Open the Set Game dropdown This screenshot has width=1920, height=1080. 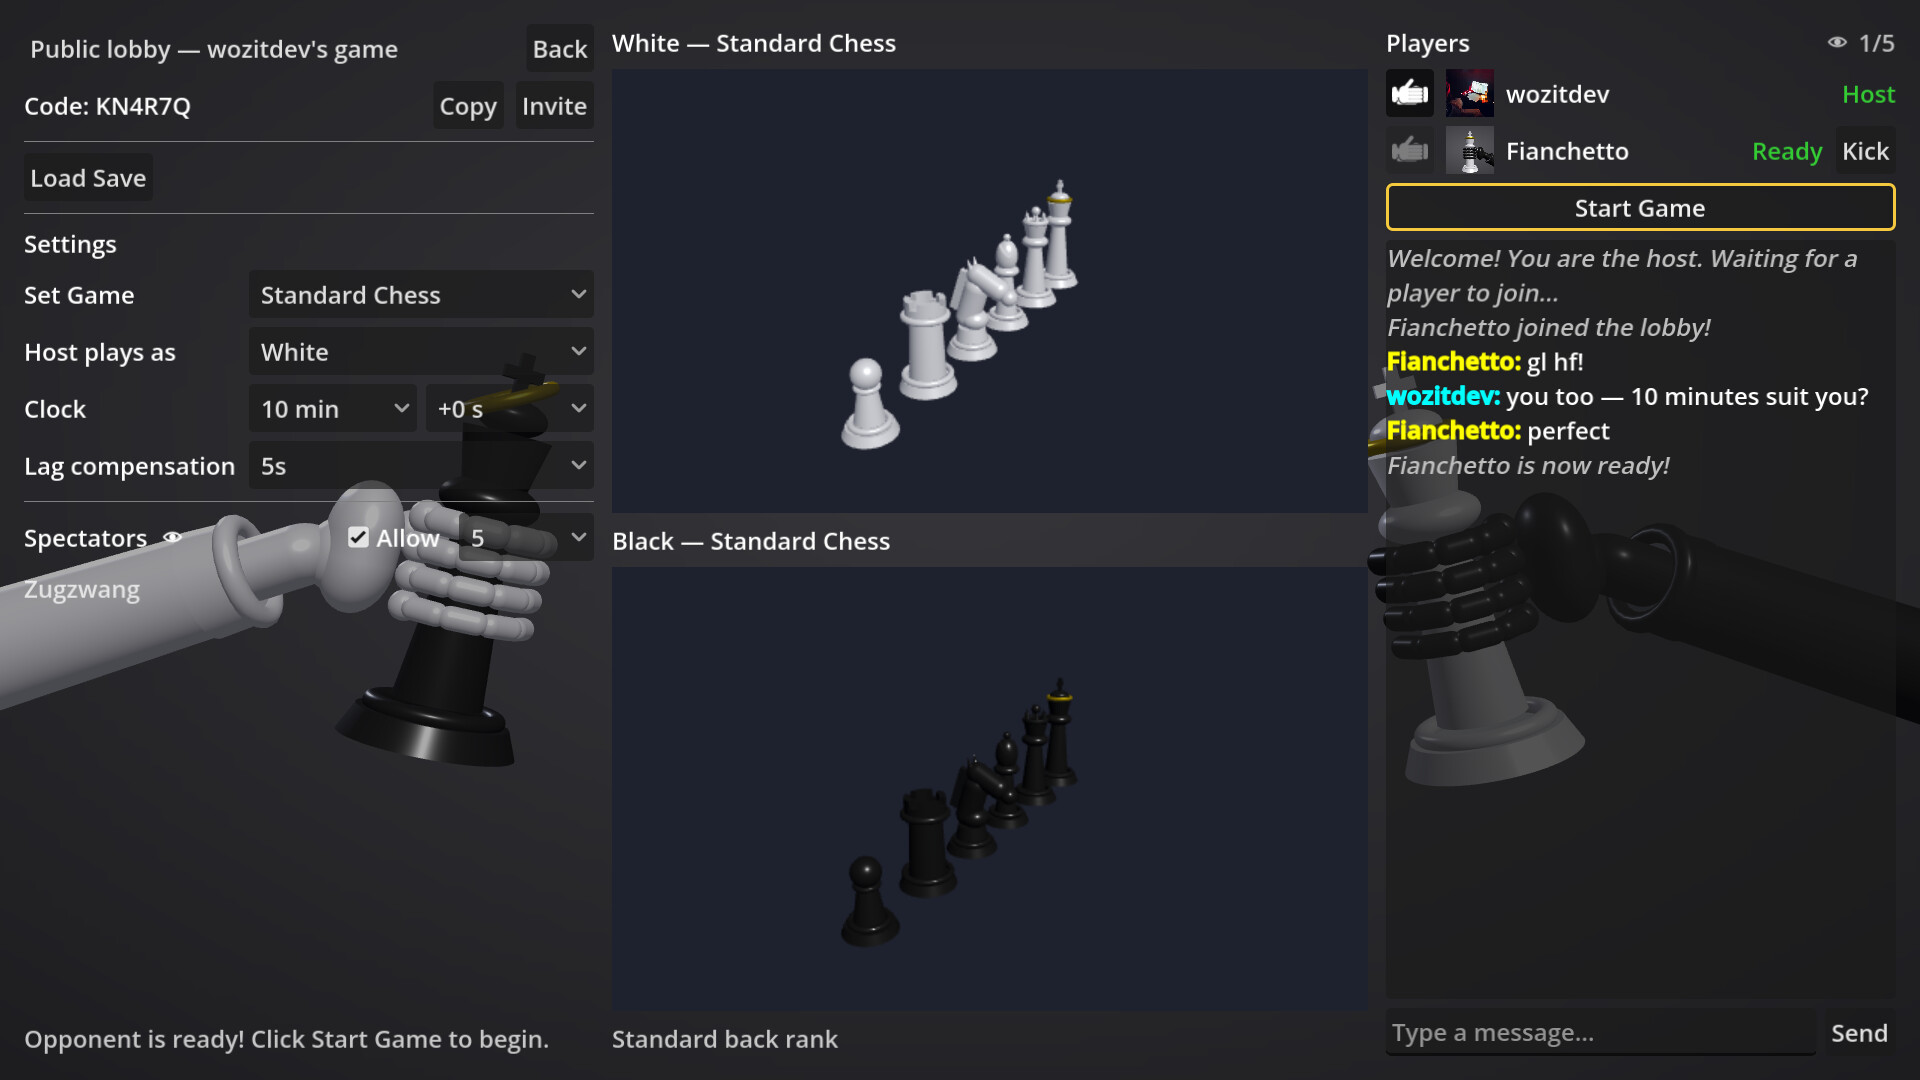click(421, 295)
